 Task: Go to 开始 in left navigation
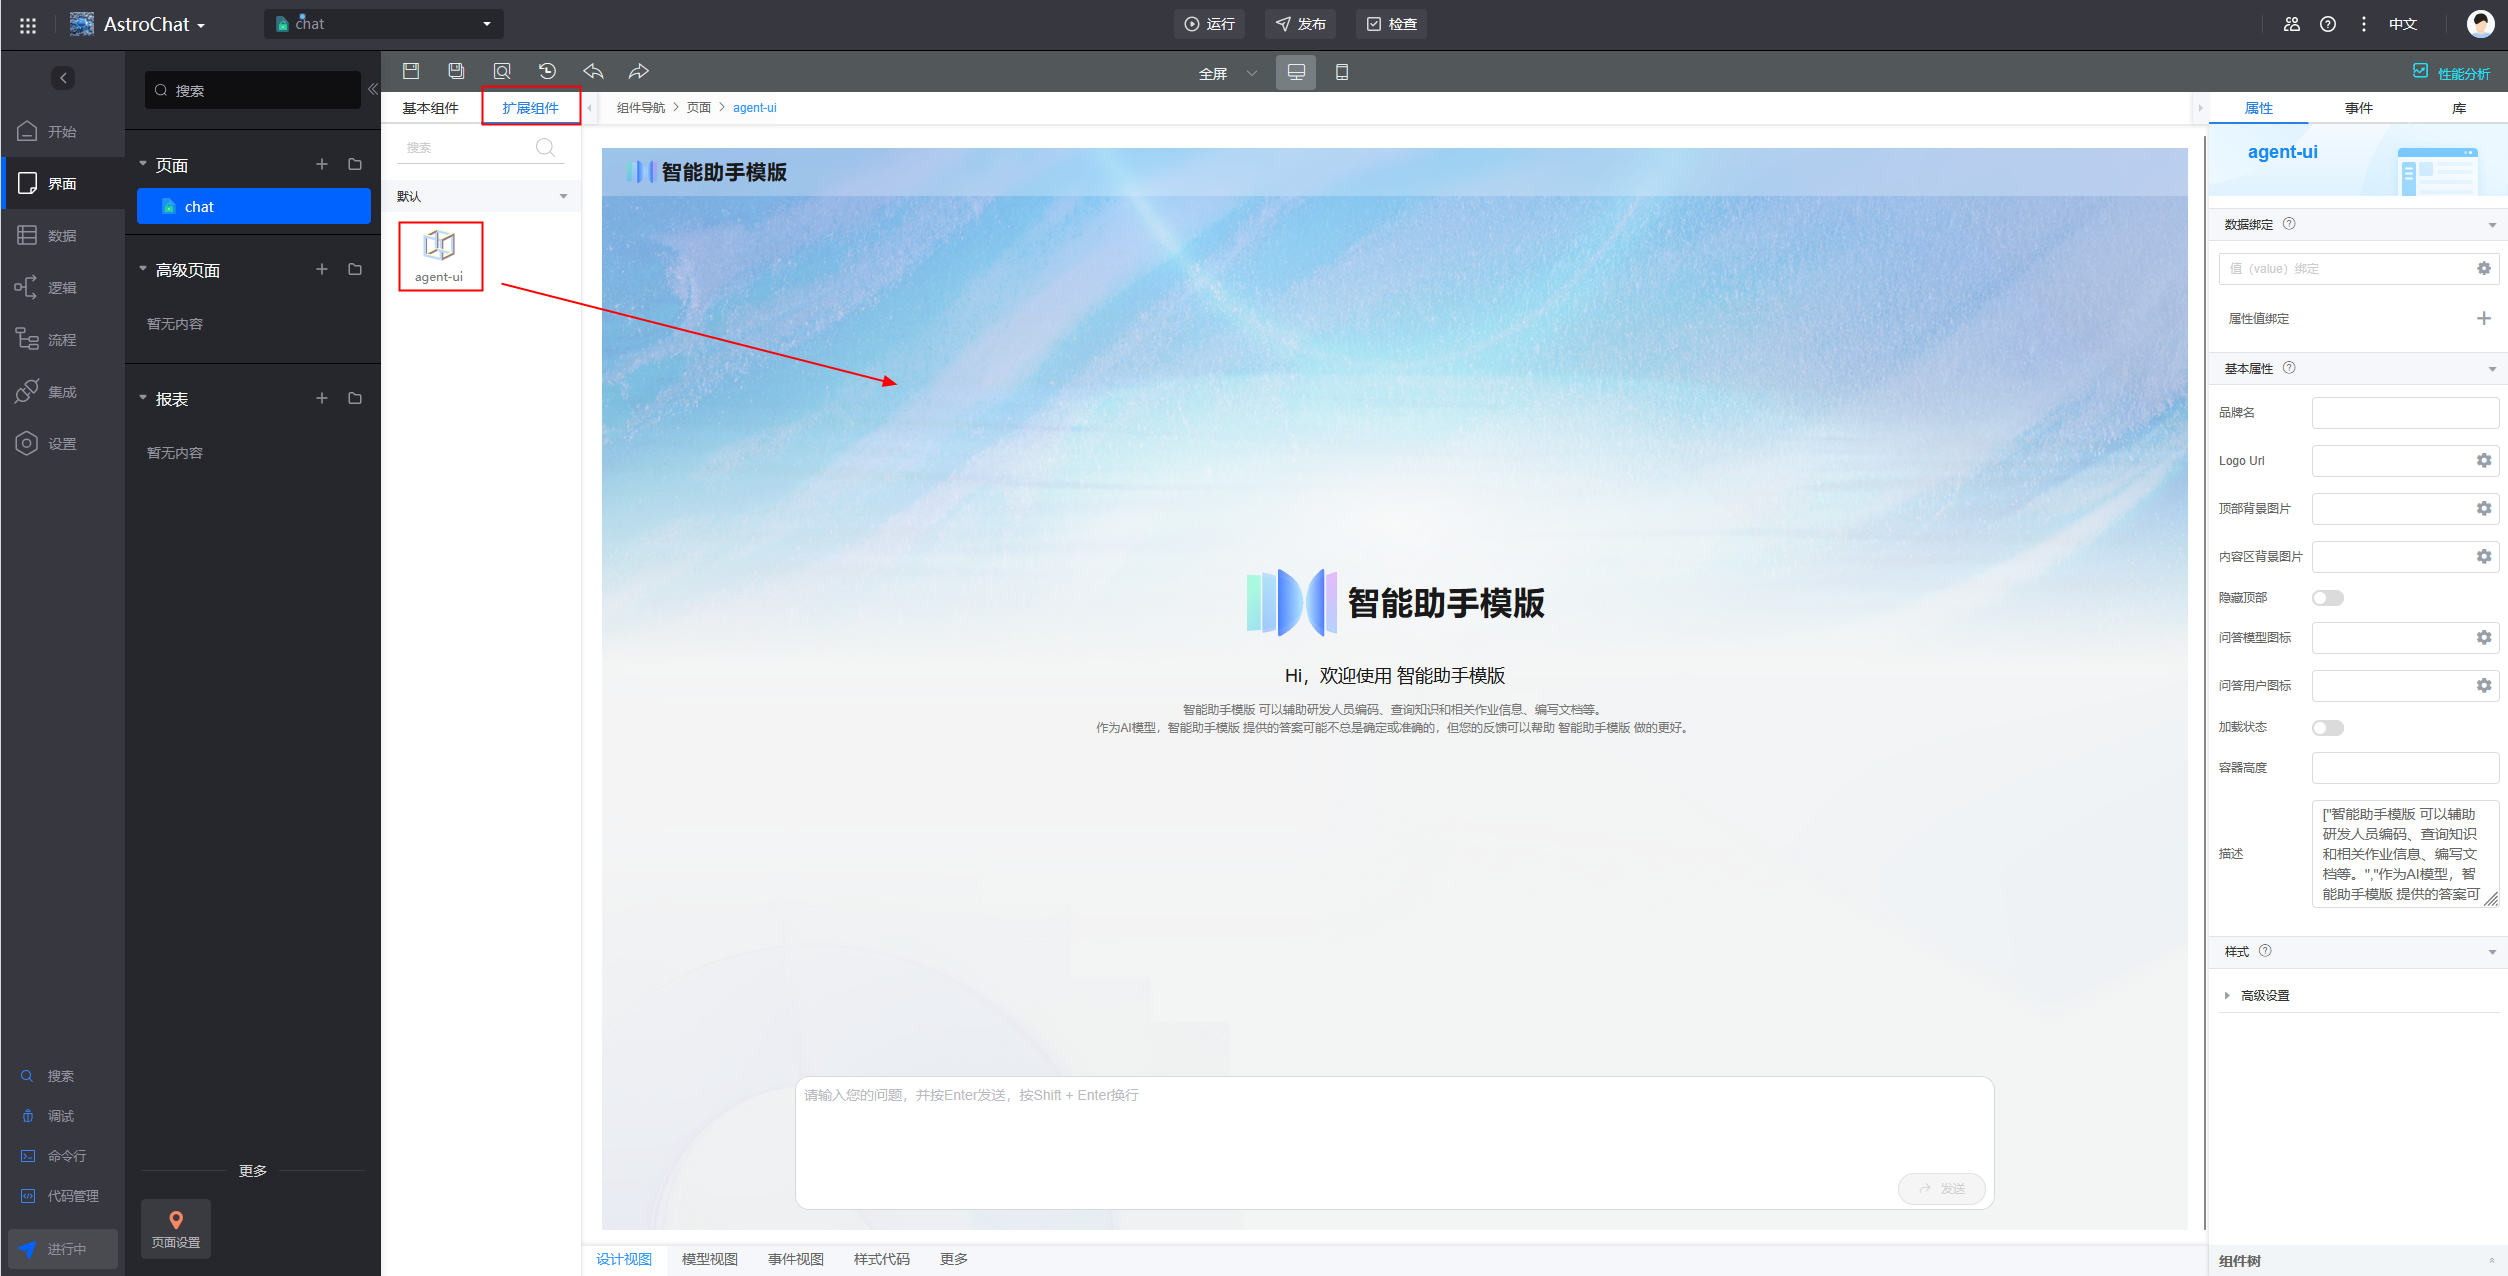pyautogui.click(x=62, y=131)
